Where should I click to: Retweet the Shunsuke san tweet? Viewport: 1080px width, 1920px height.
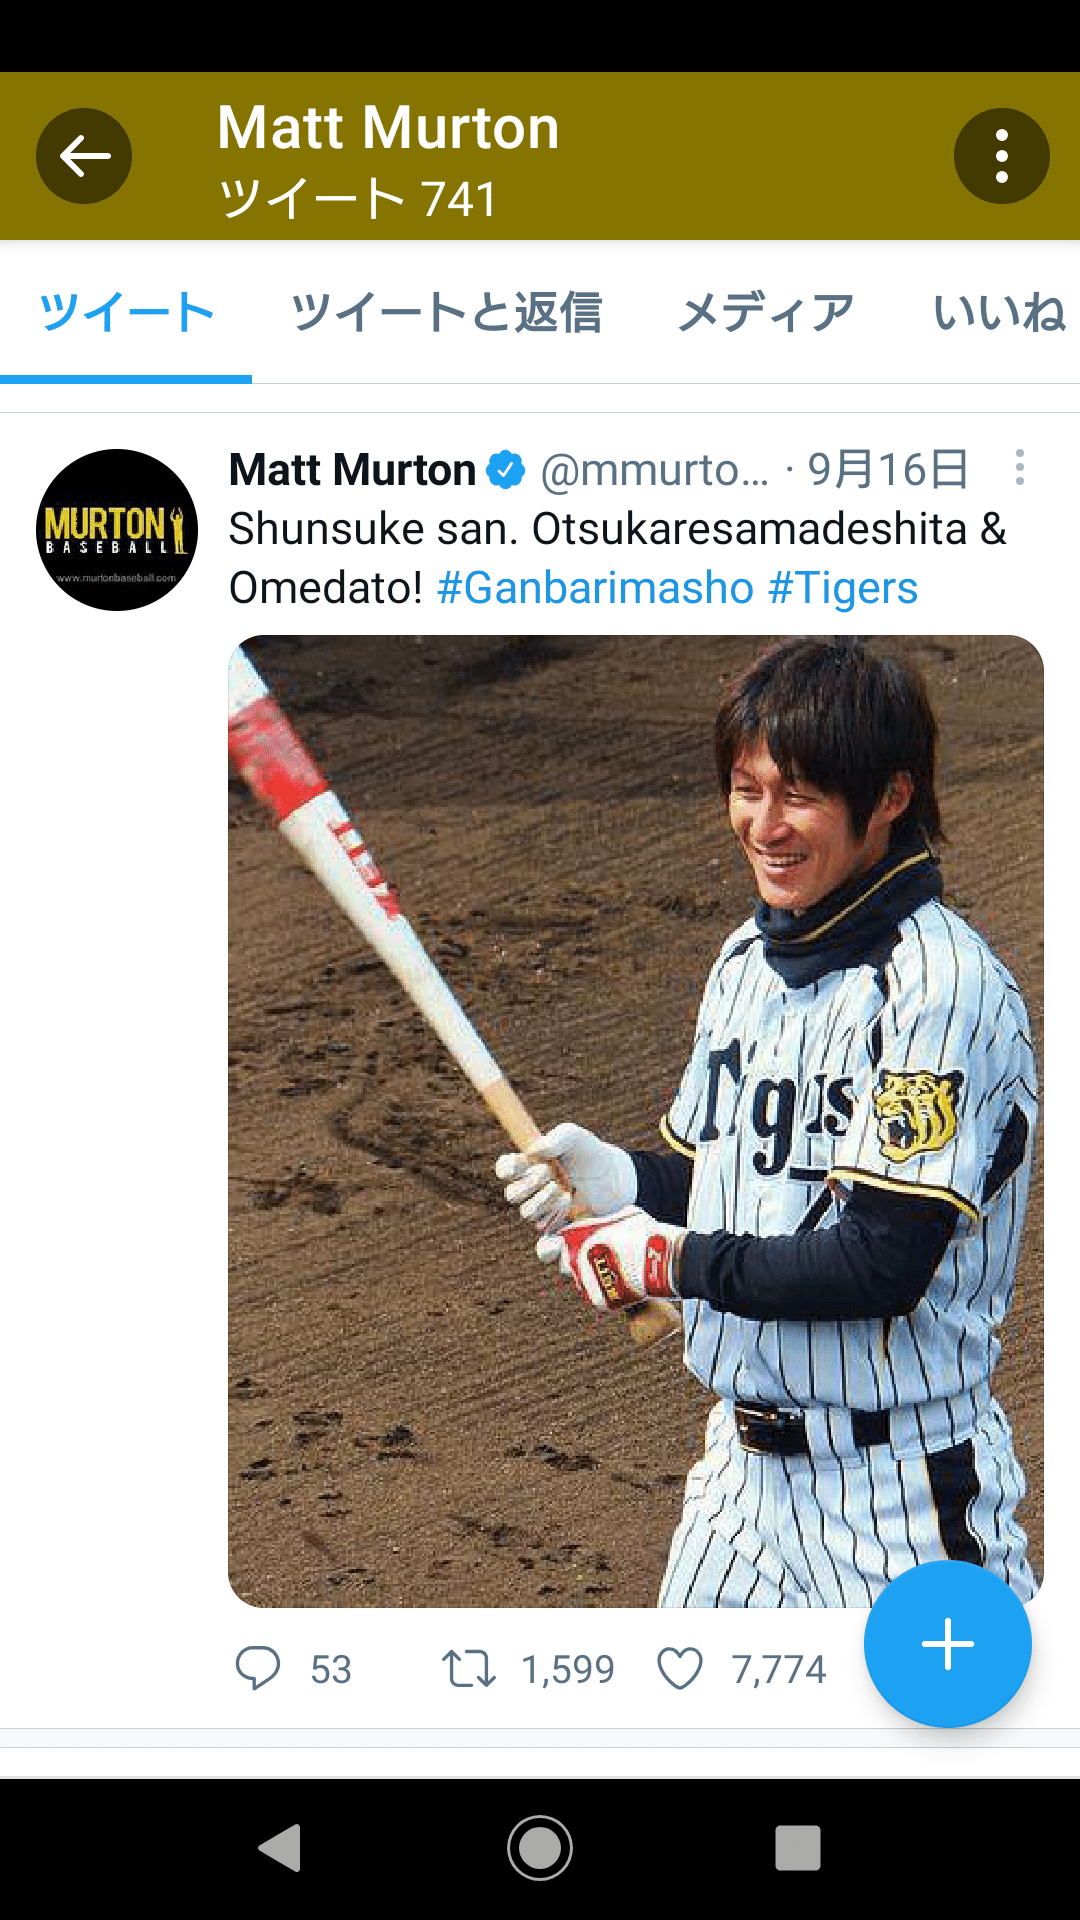point(469,1668)
